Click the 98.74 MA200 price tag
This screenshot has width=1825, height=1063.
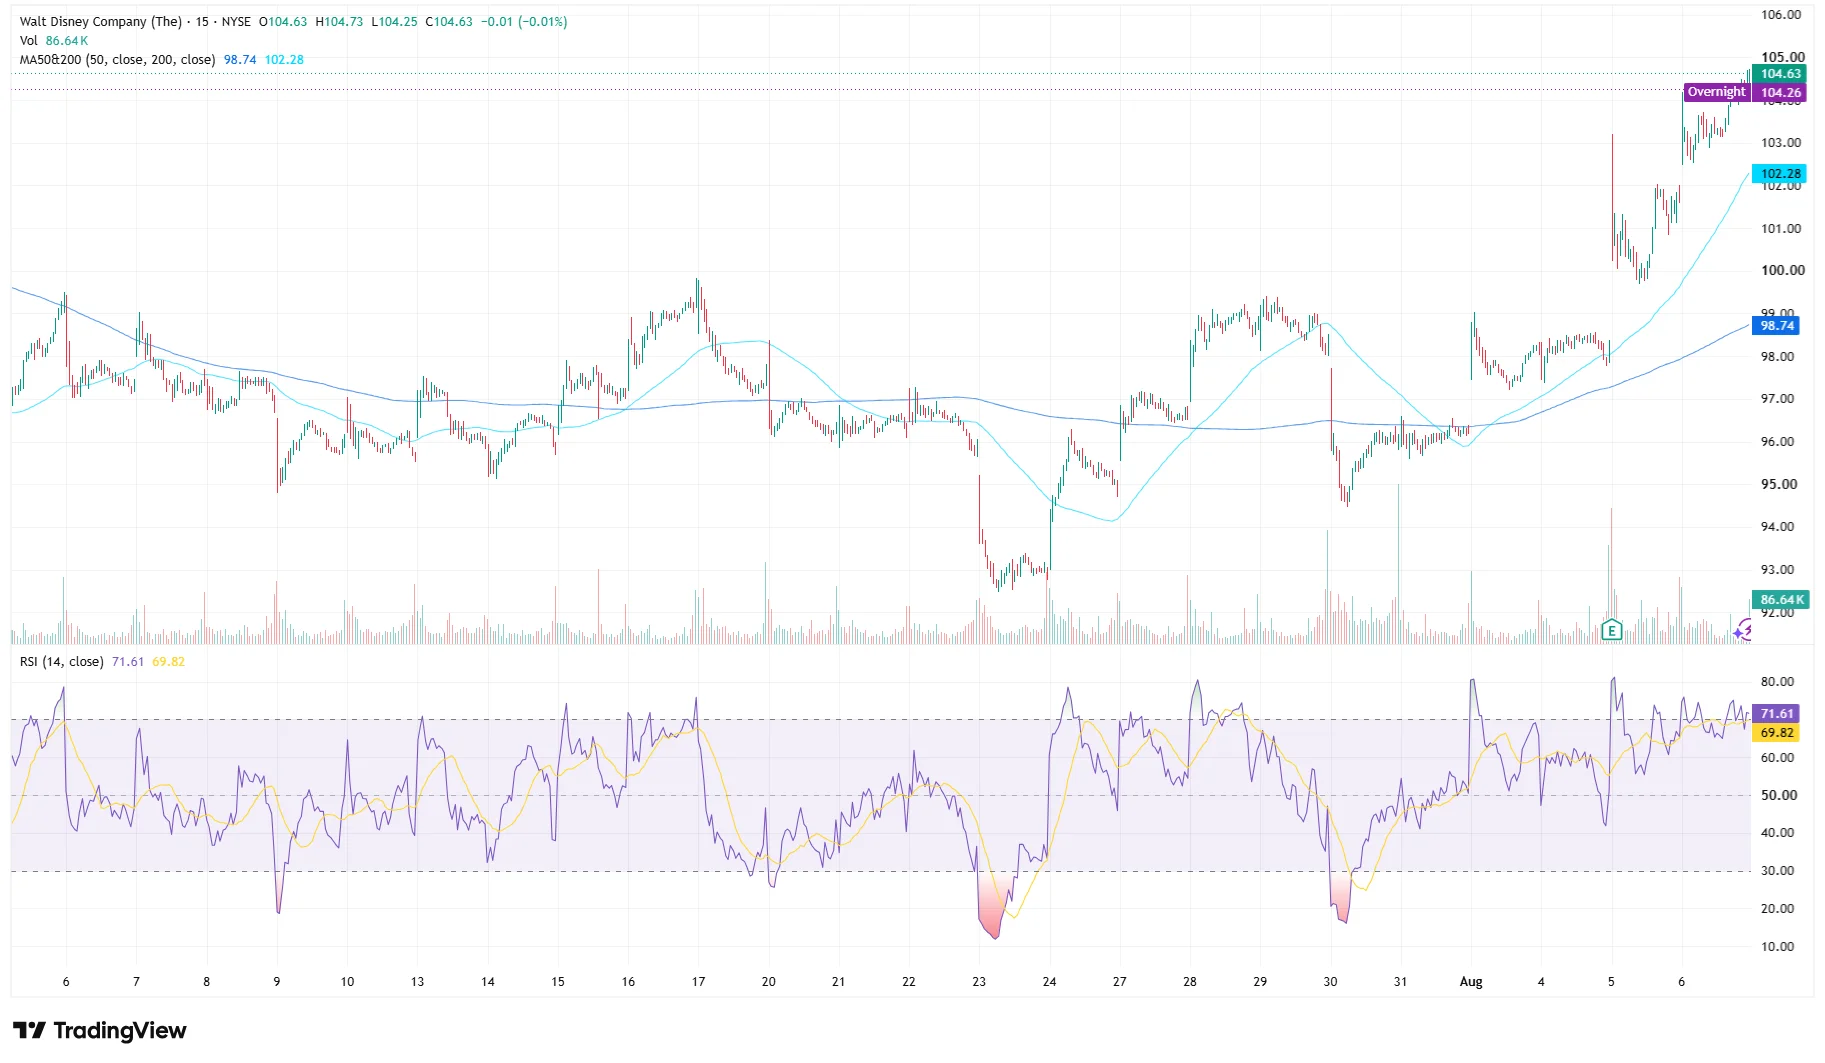[1776, 326]
